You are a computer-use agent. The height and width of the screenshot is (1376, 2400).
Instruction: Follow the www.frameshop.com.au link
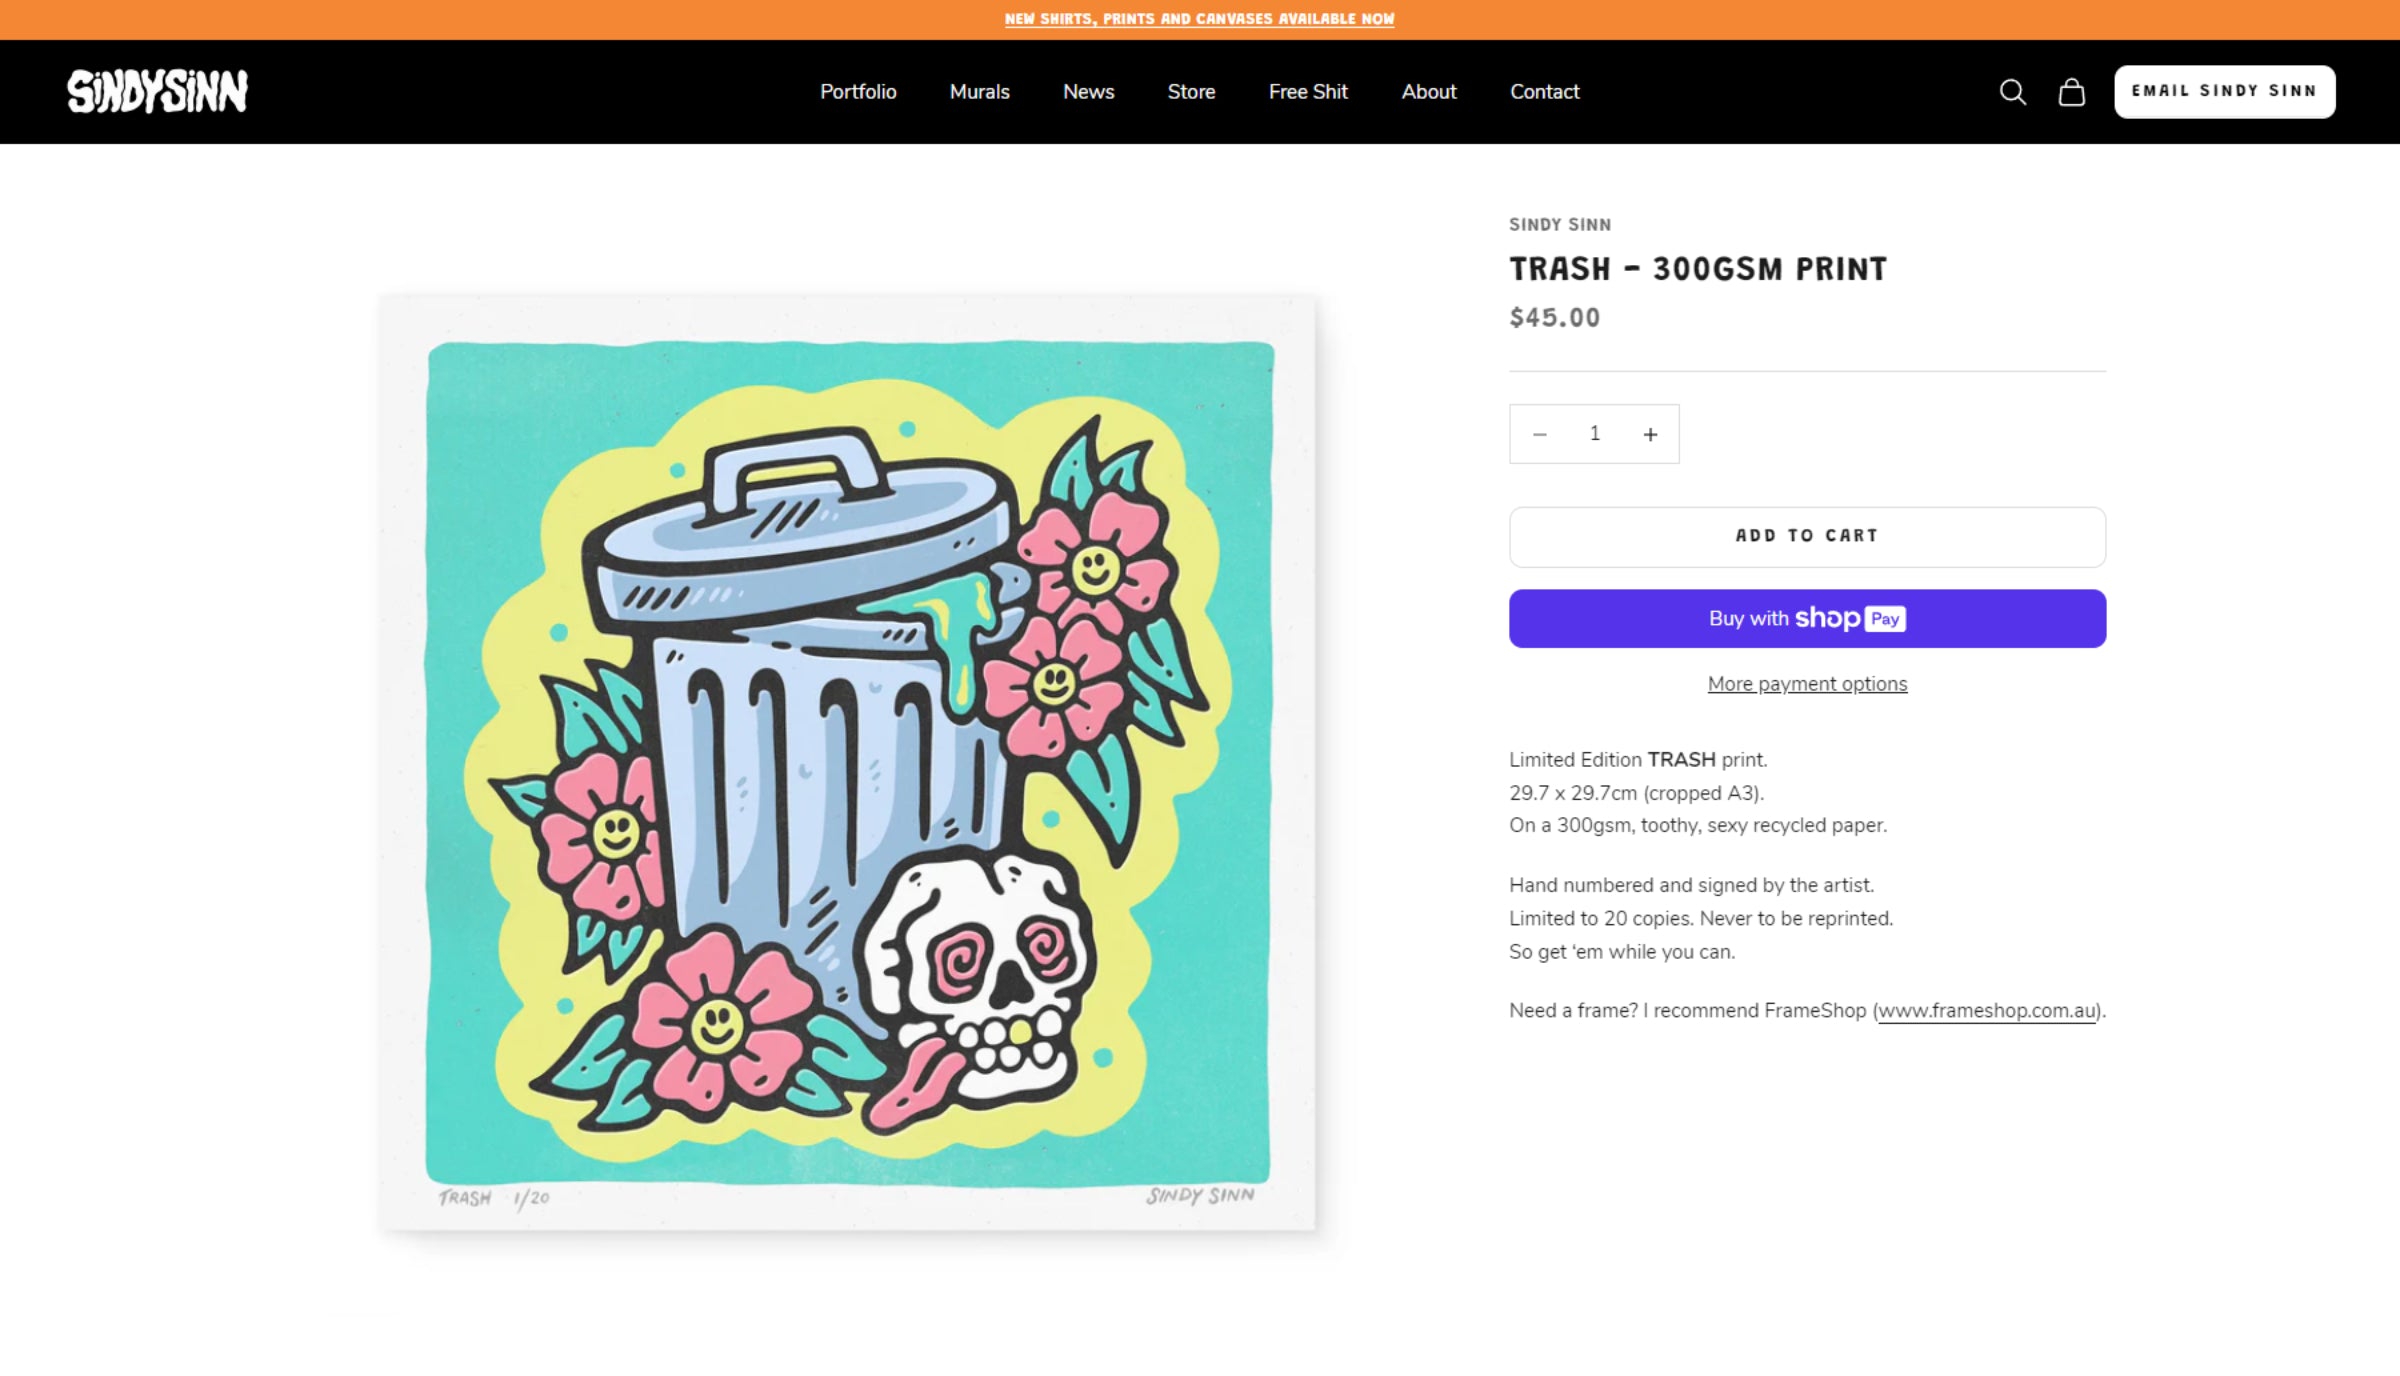click(1986, 1011)
